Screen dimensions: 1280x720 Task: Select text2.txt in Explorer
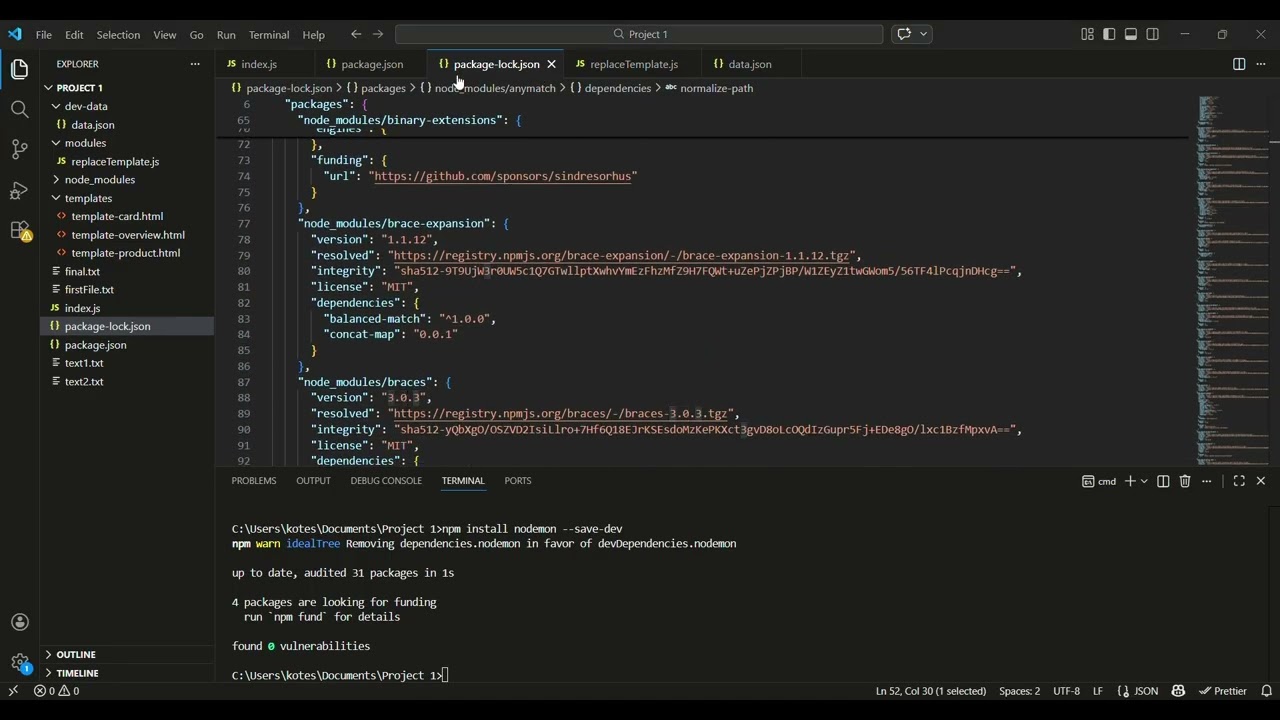coord(84,382)
